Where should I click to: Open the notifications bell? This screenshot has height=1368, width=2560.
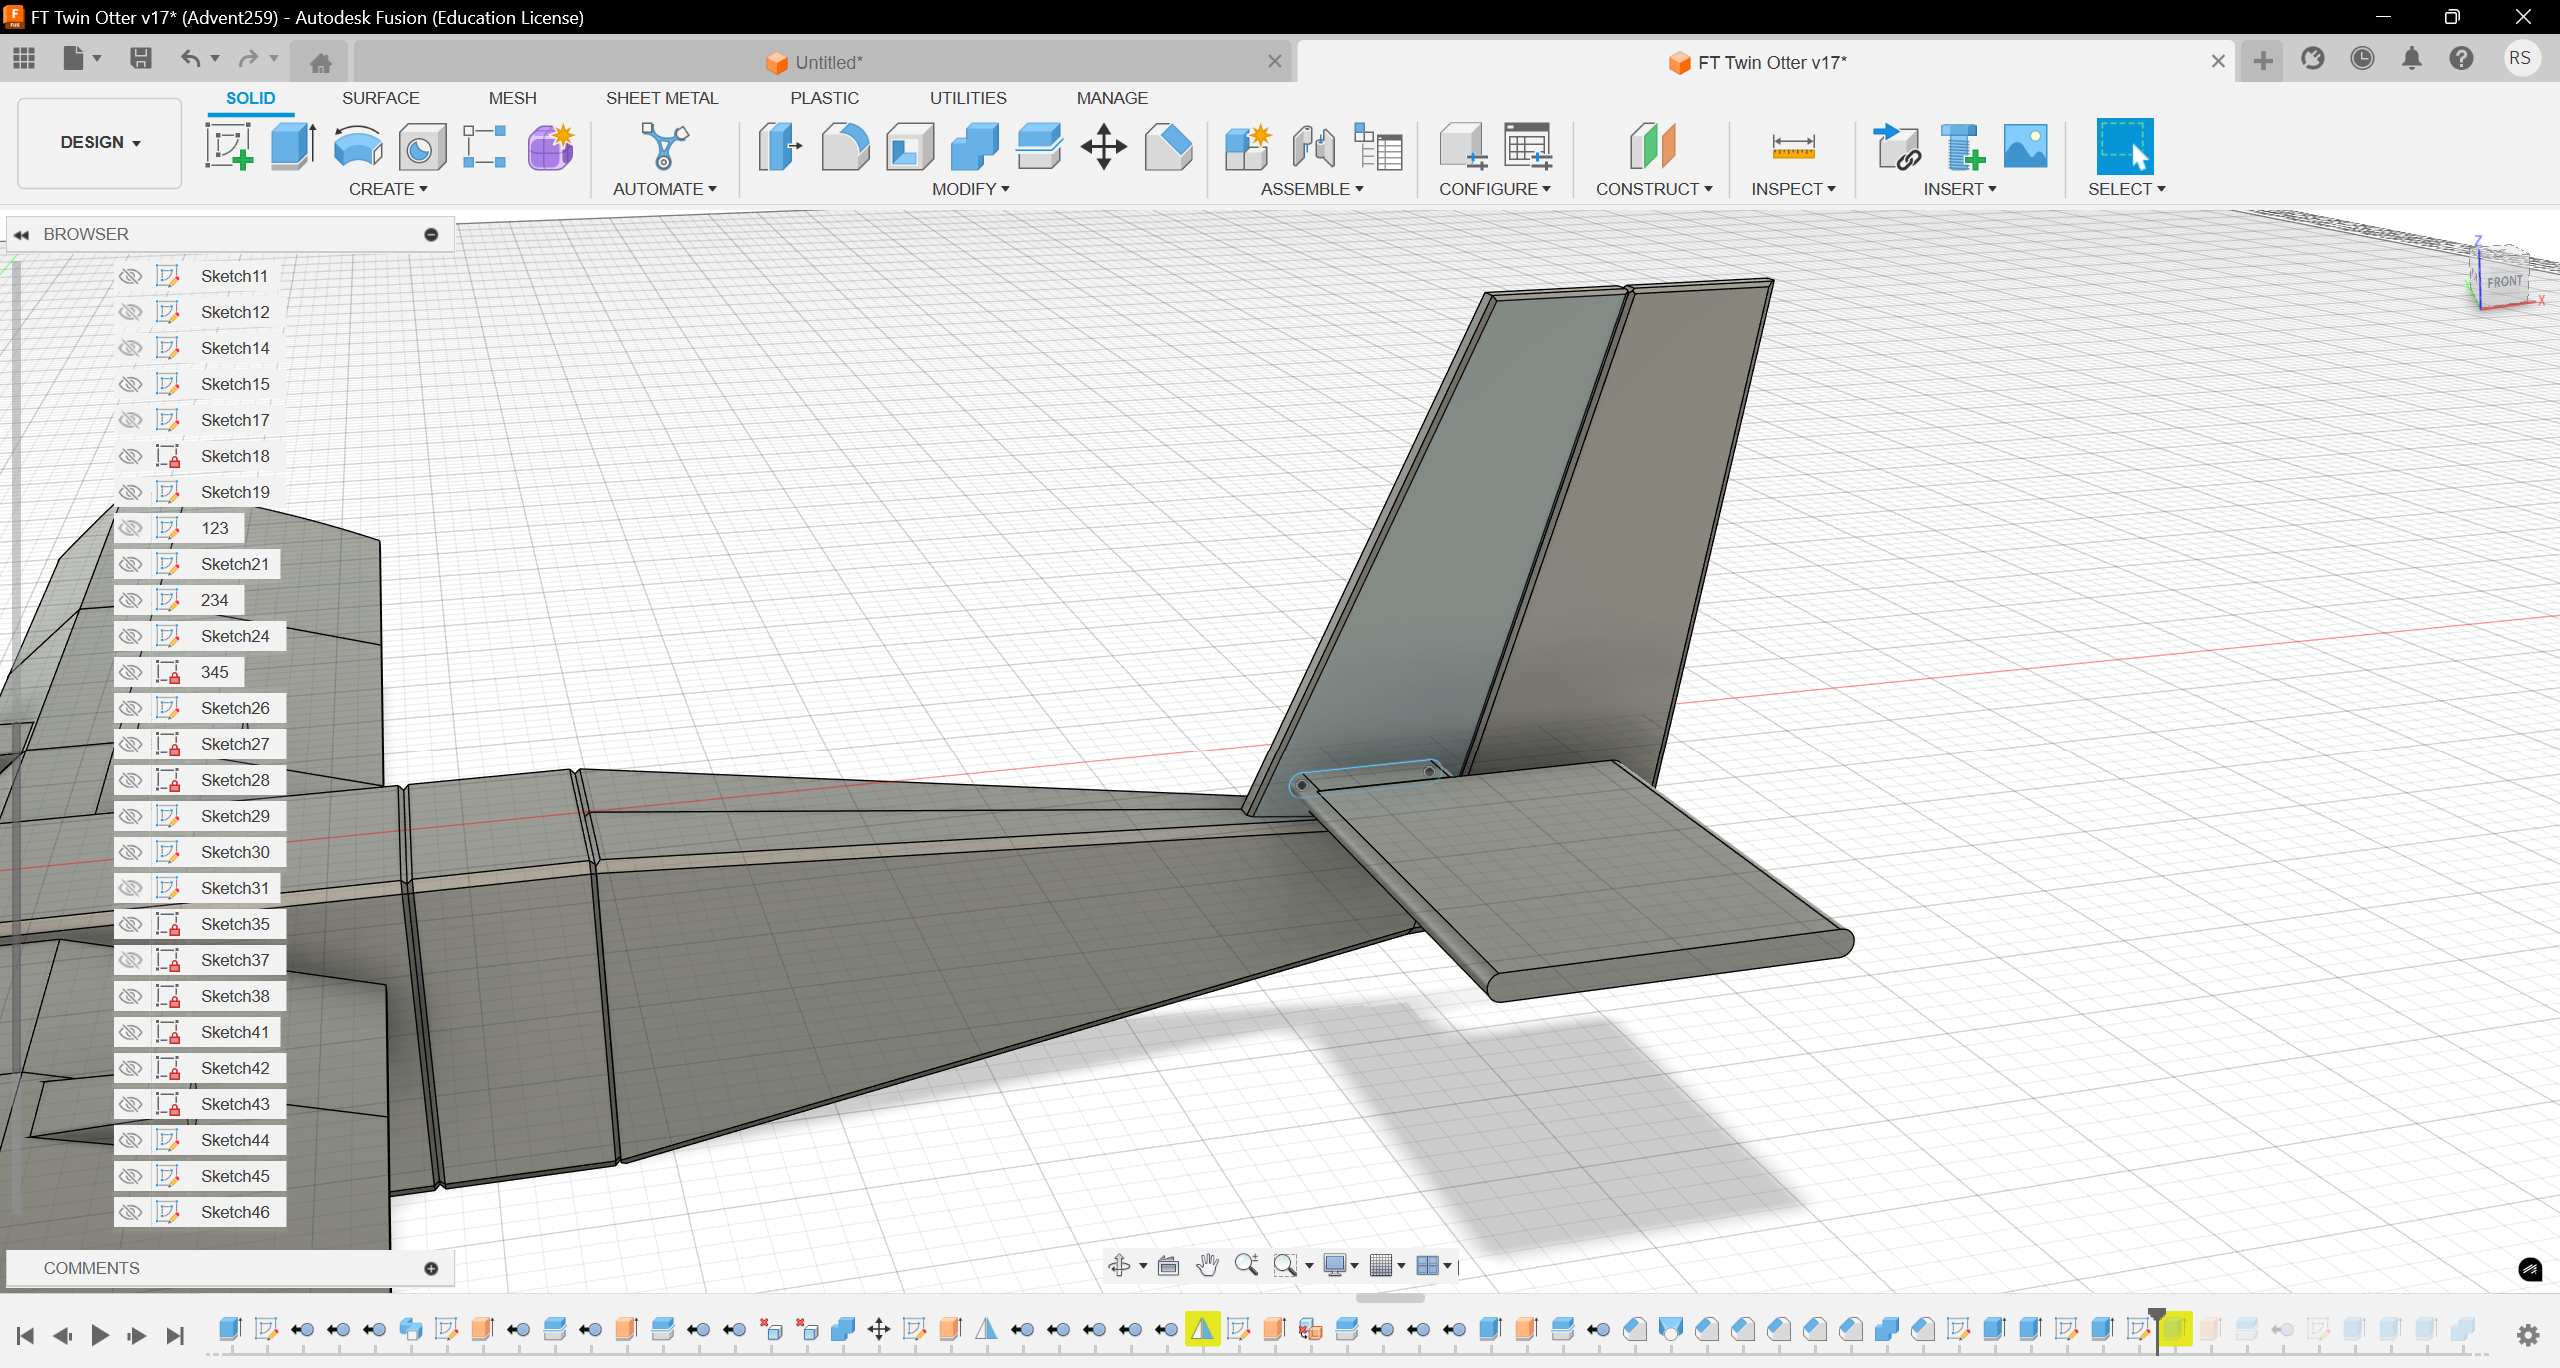2412,59
